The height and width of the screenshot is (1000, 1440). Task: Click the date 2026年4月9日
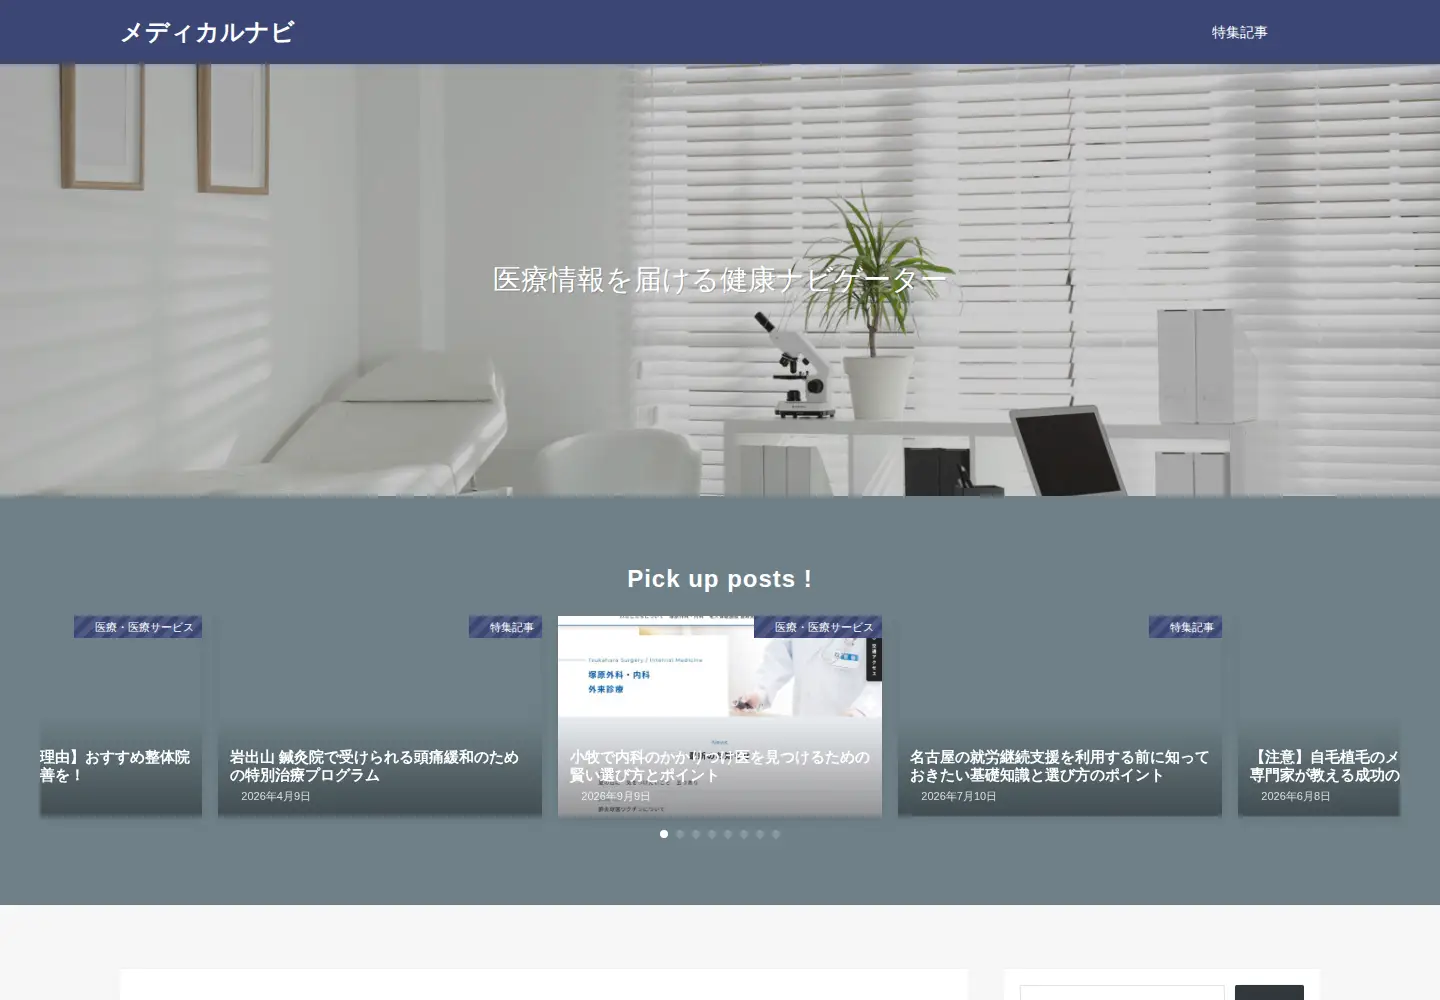click(x=276, y=797)
